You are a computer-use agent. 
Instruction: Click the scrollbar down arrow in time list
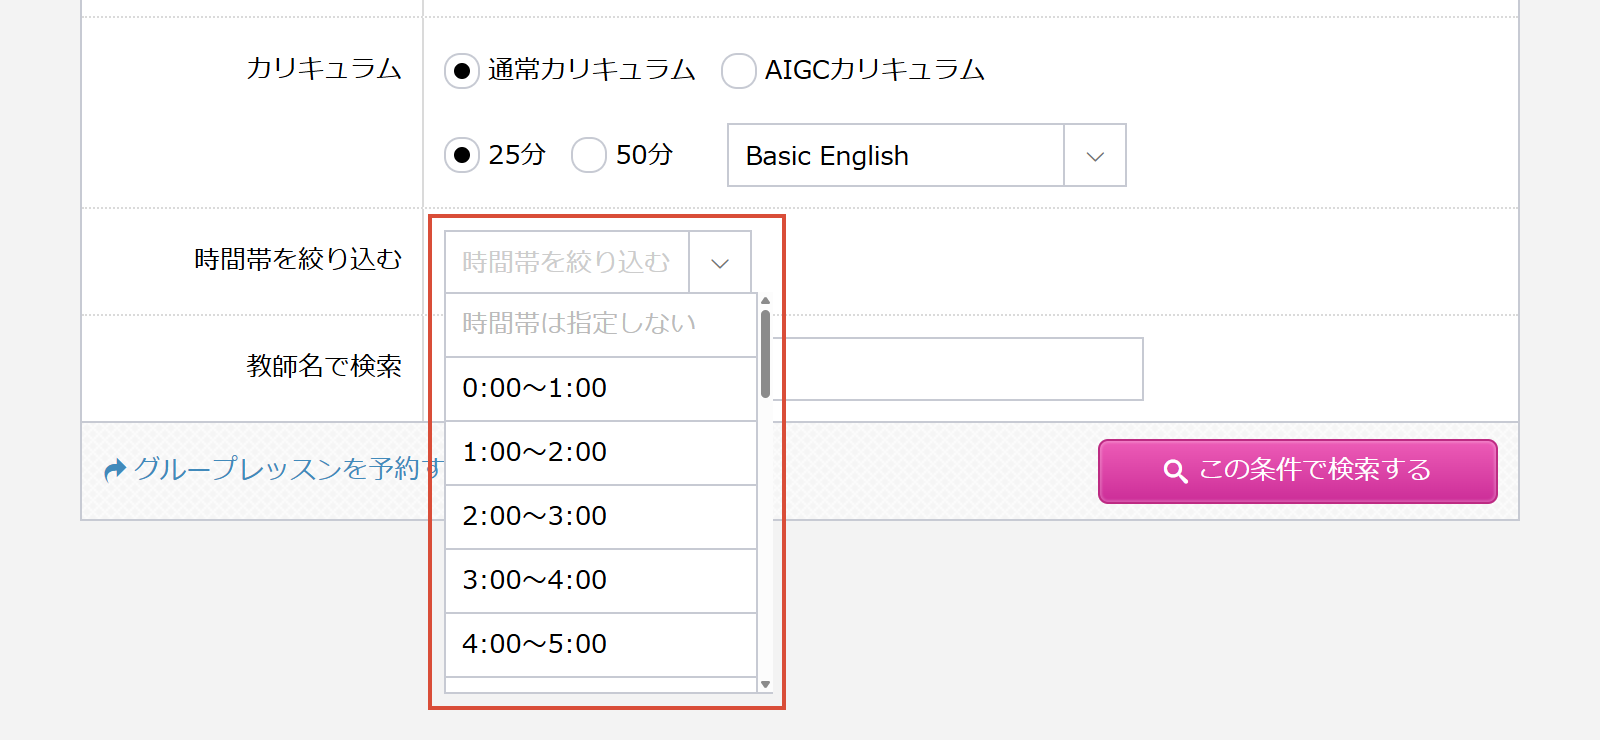[x=765, y=685]
